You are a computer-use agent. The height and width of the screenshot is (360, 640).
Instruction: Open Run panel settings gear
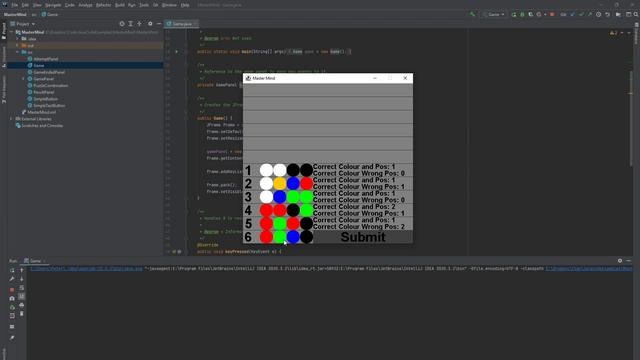click(620, 260)
